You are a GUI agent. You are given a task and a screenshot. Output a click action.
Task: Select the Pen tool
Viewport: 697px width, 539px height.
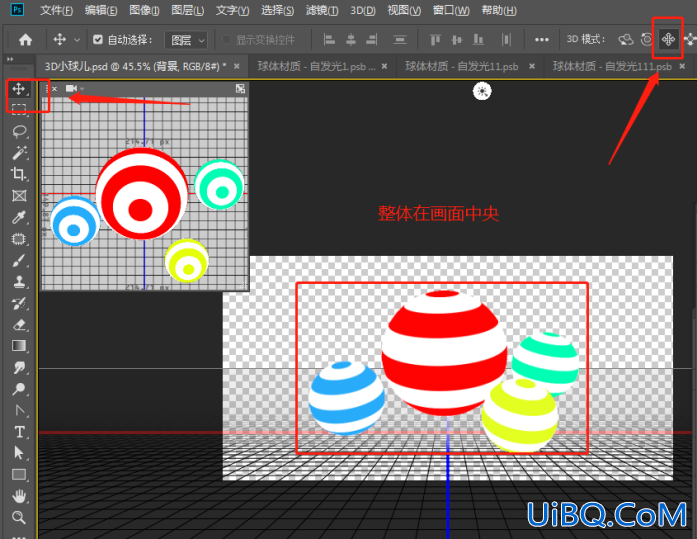[19, 410]
